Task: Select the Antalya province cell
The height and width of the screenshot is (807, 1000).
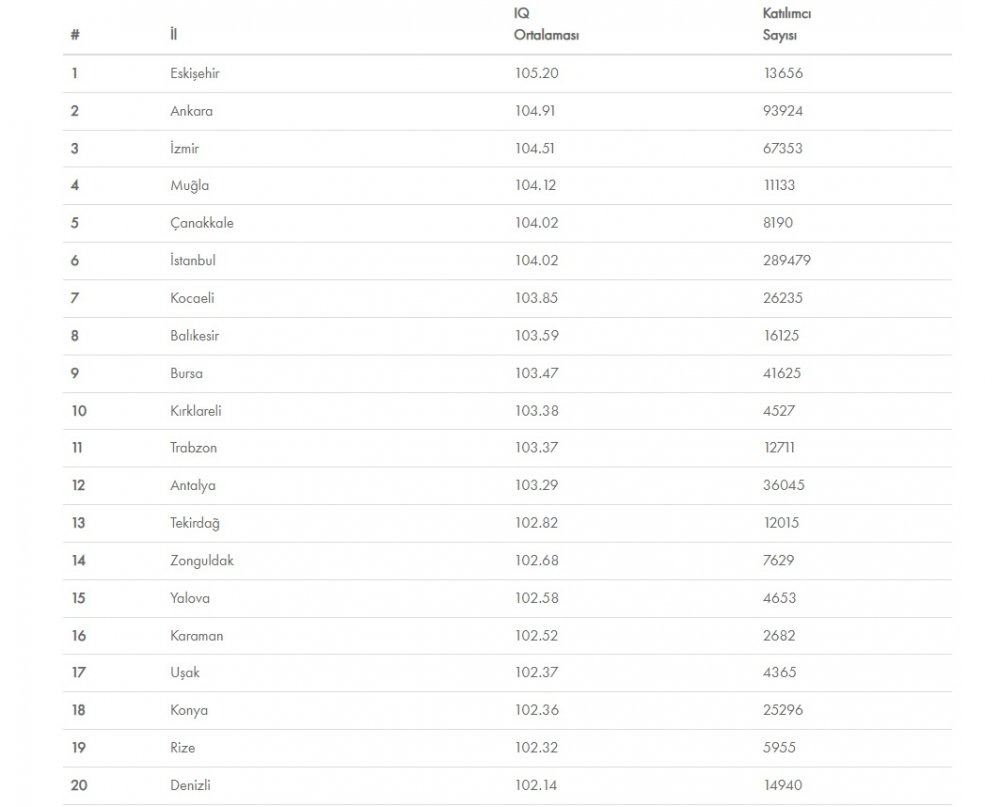Action: pyautogui.click(x=193, y=485)
